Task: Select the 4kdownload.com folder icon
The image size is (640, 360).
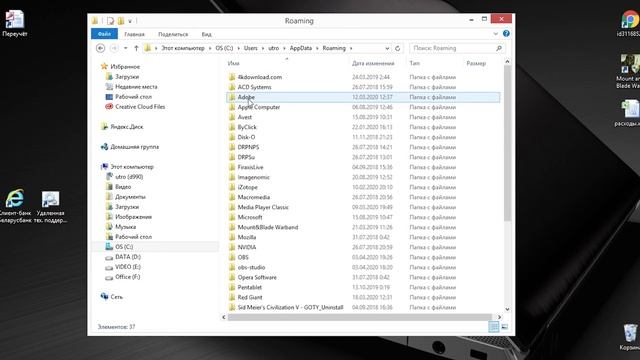Action: coord(232,77)
